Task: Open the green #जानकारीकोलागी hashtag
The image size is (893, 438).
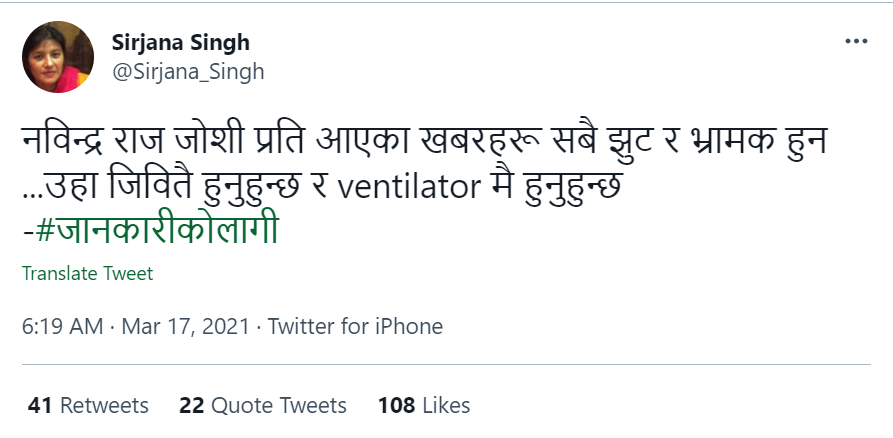Action: click(x=153, y=230)
